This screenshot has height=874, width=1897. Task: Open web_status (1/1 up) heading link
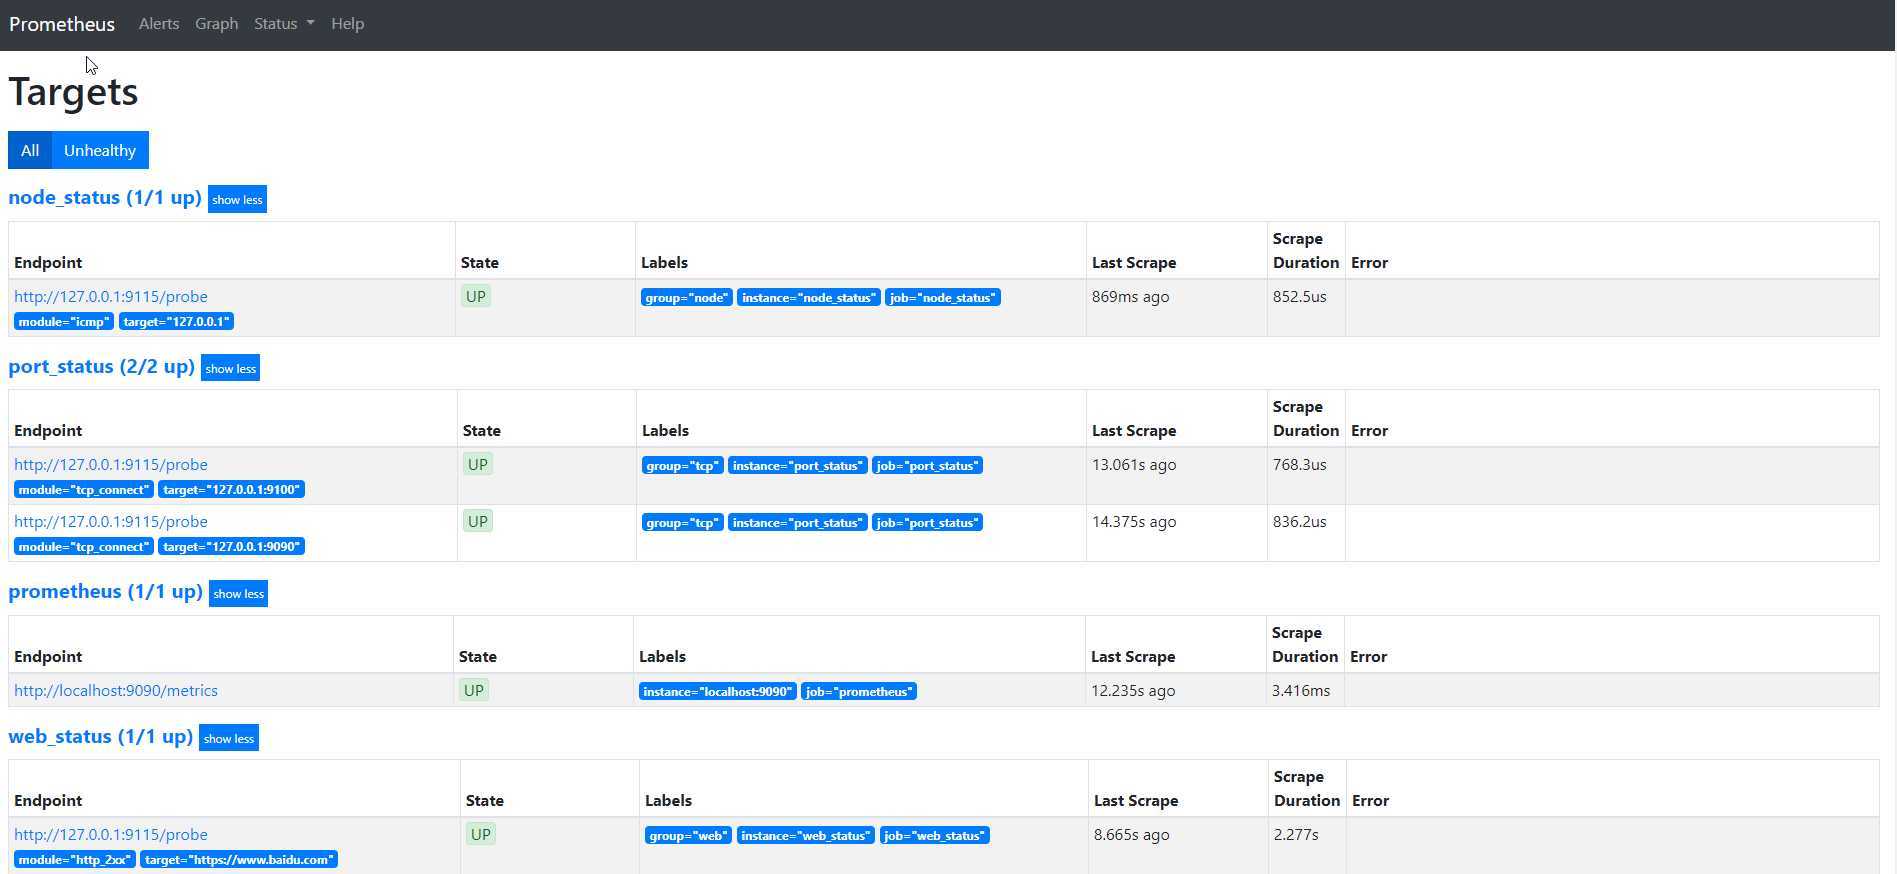pos(100,736)
